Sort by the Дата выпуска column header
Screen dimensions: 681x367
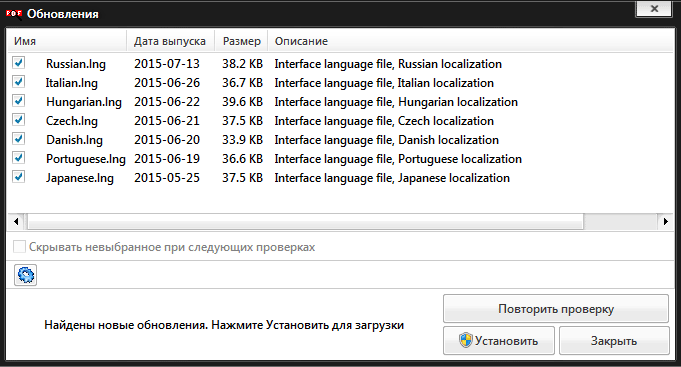(171, 41)
